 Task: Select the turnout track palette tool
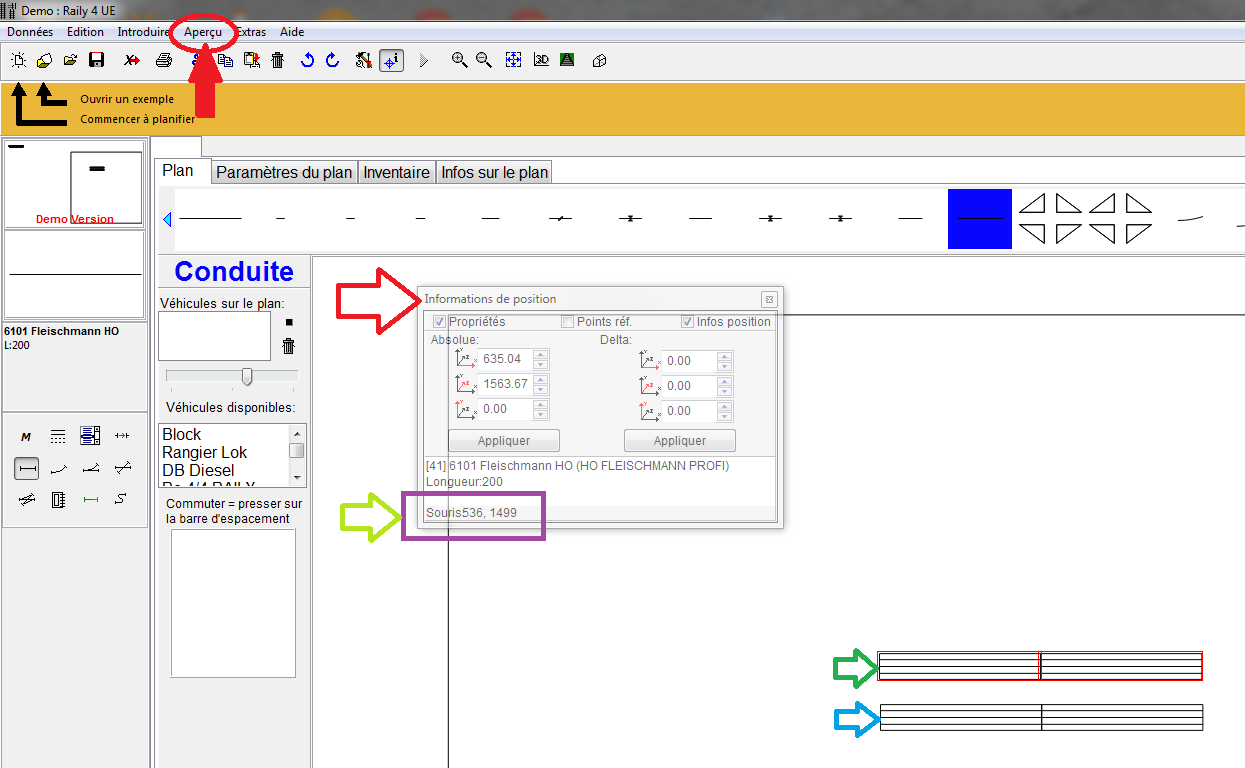[x=90, y=468]
